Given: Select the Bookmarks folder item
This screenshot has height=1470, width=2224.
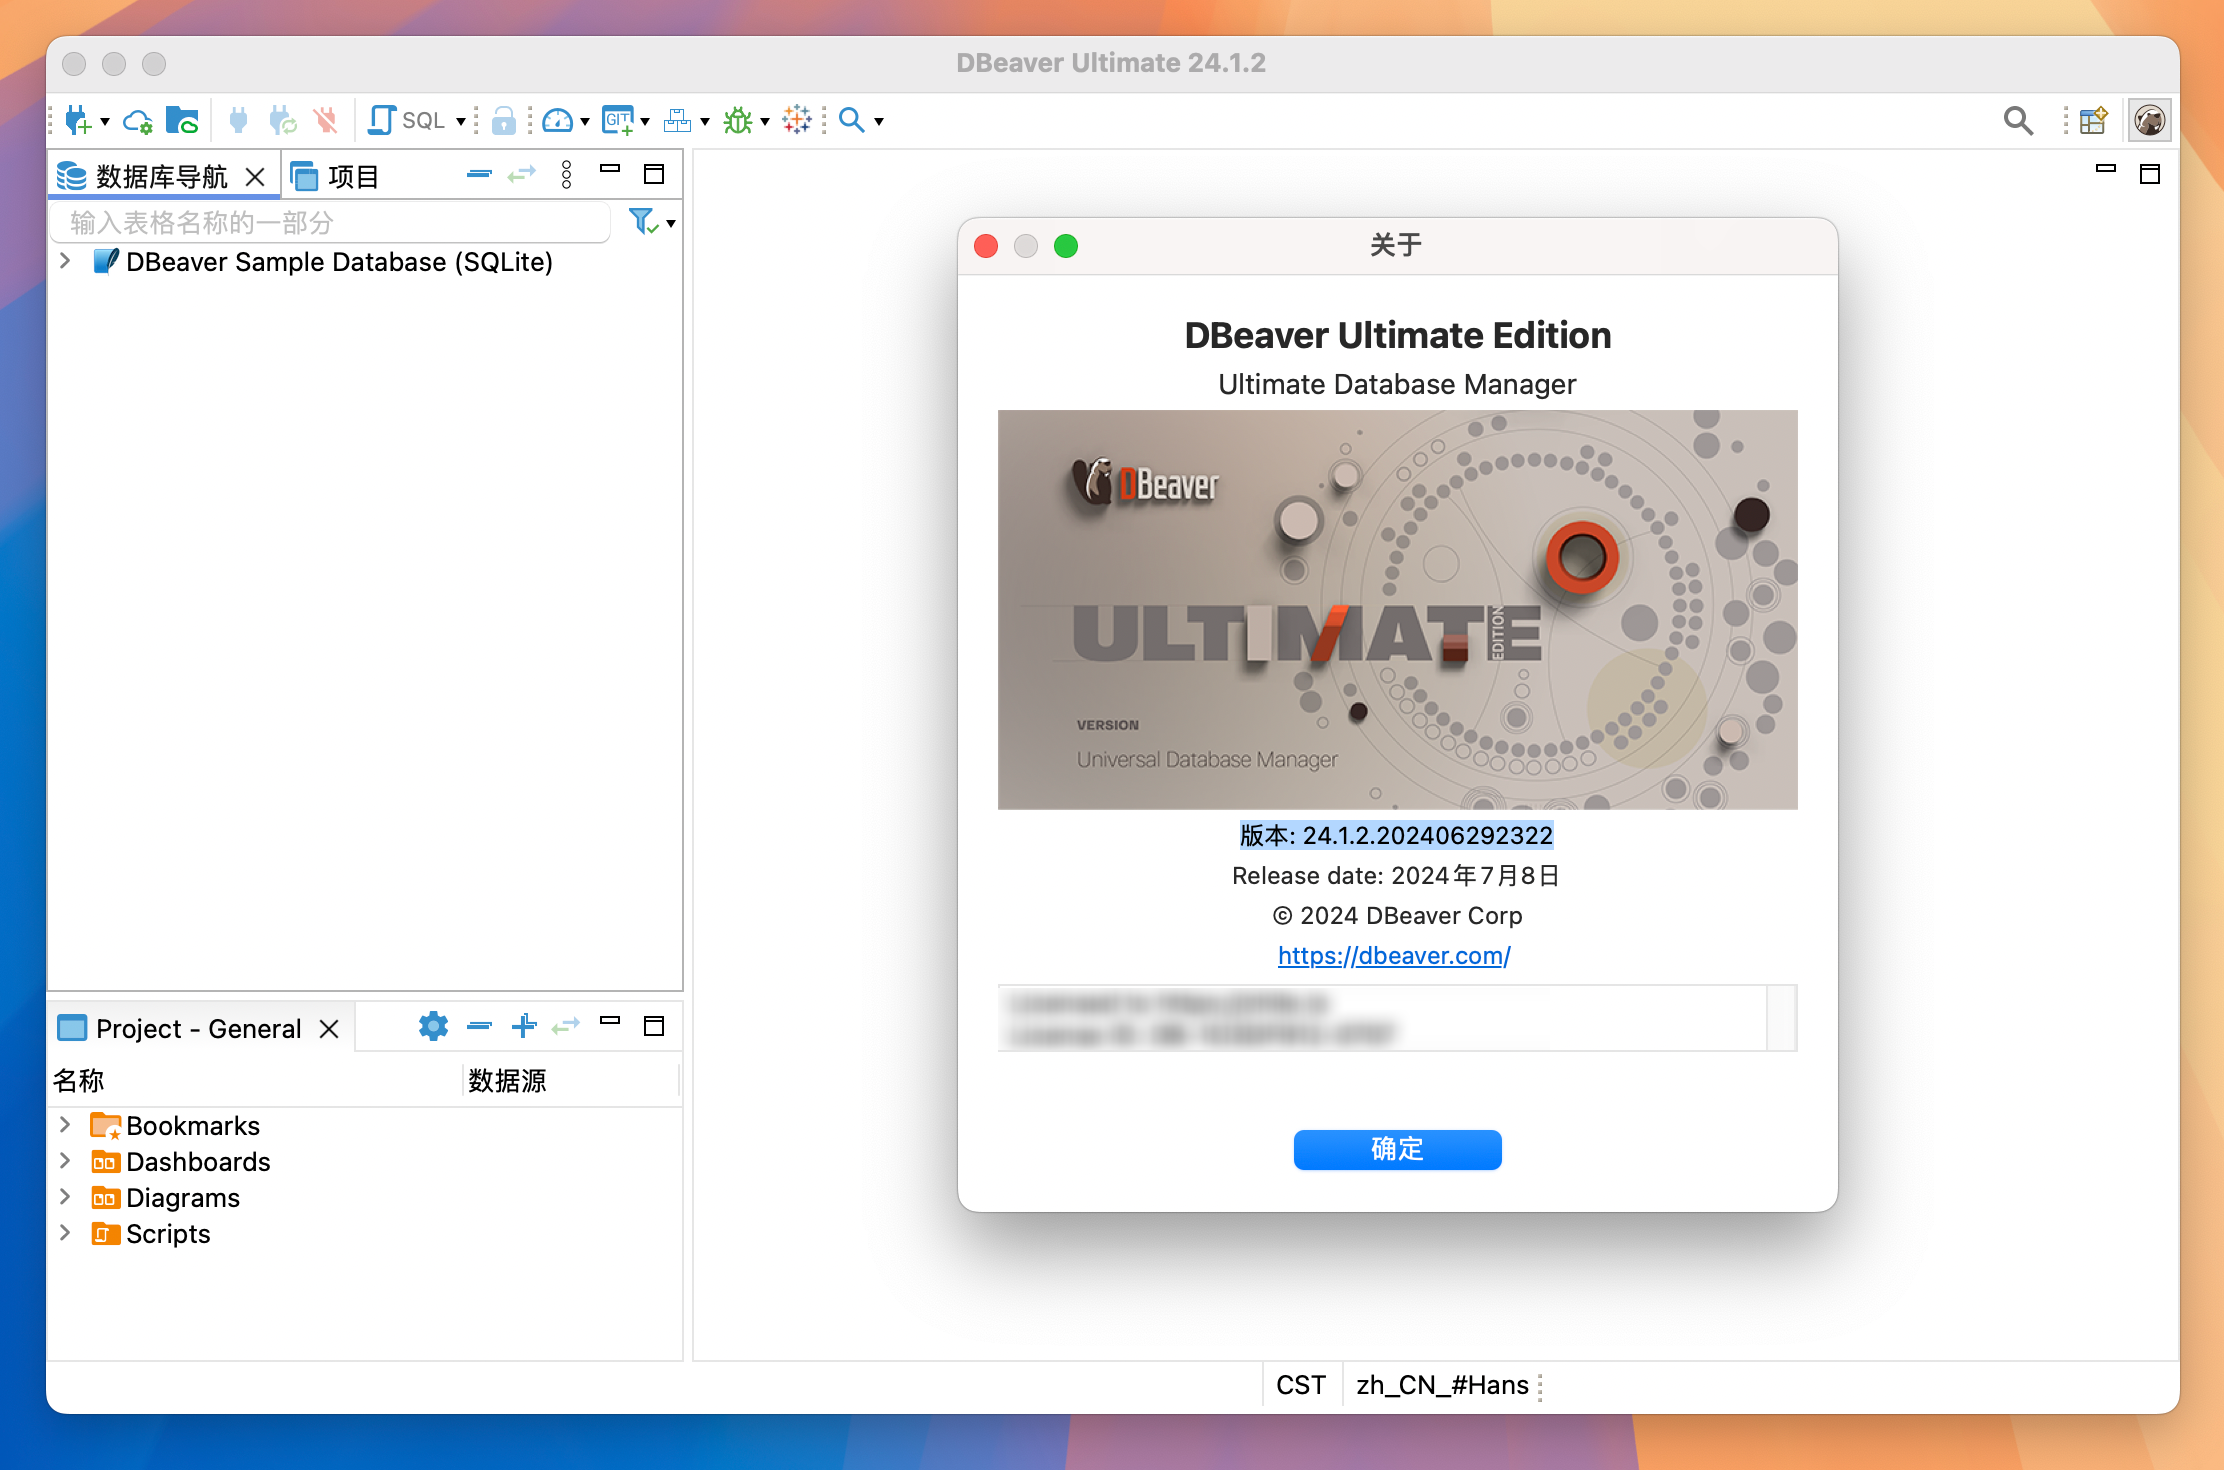Looking at the screenshot, I should click(x=175, y=1126).
